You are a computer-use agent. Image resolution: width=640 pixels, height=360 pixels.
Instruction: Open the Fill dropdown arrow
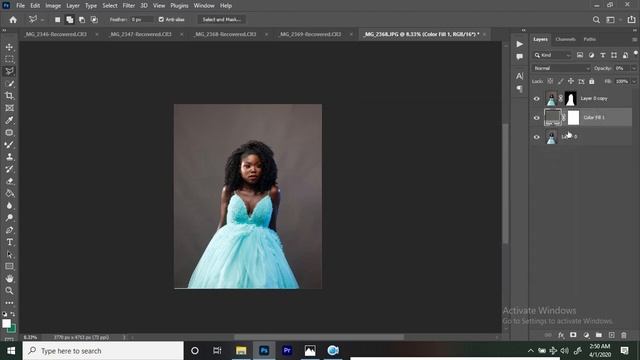tap(633, 82)
